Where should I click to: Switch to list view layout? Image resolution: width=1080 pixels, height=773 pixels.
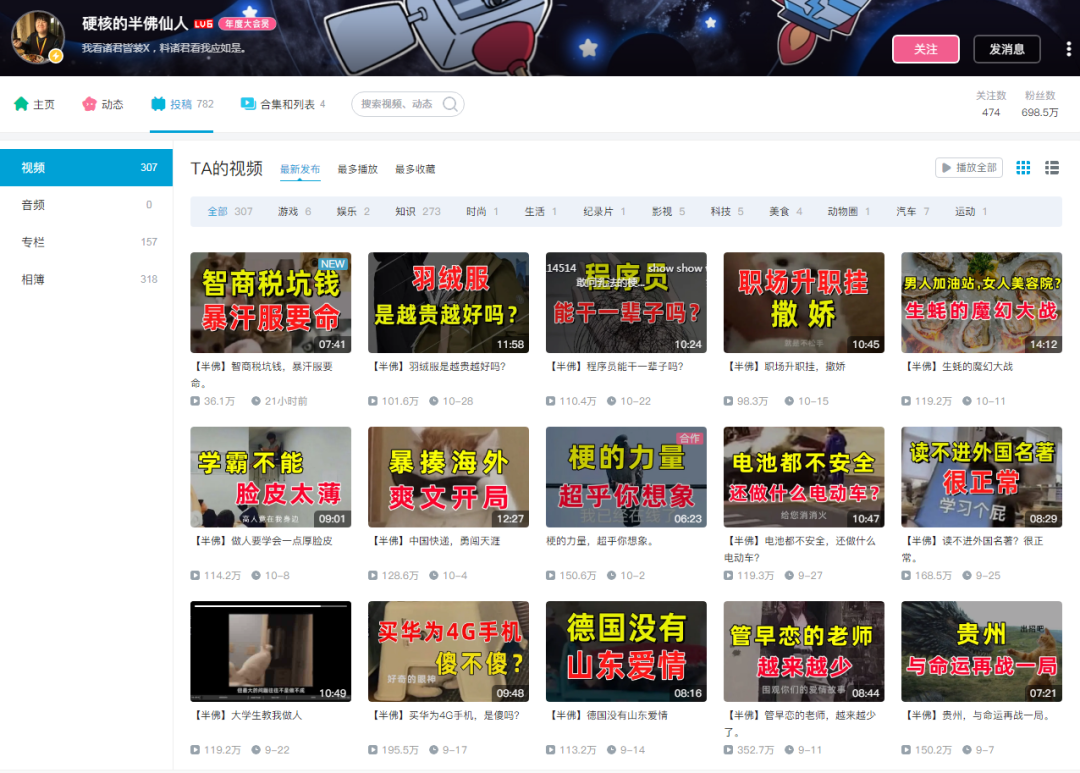pyautogui.click(x=1052, y=167)
